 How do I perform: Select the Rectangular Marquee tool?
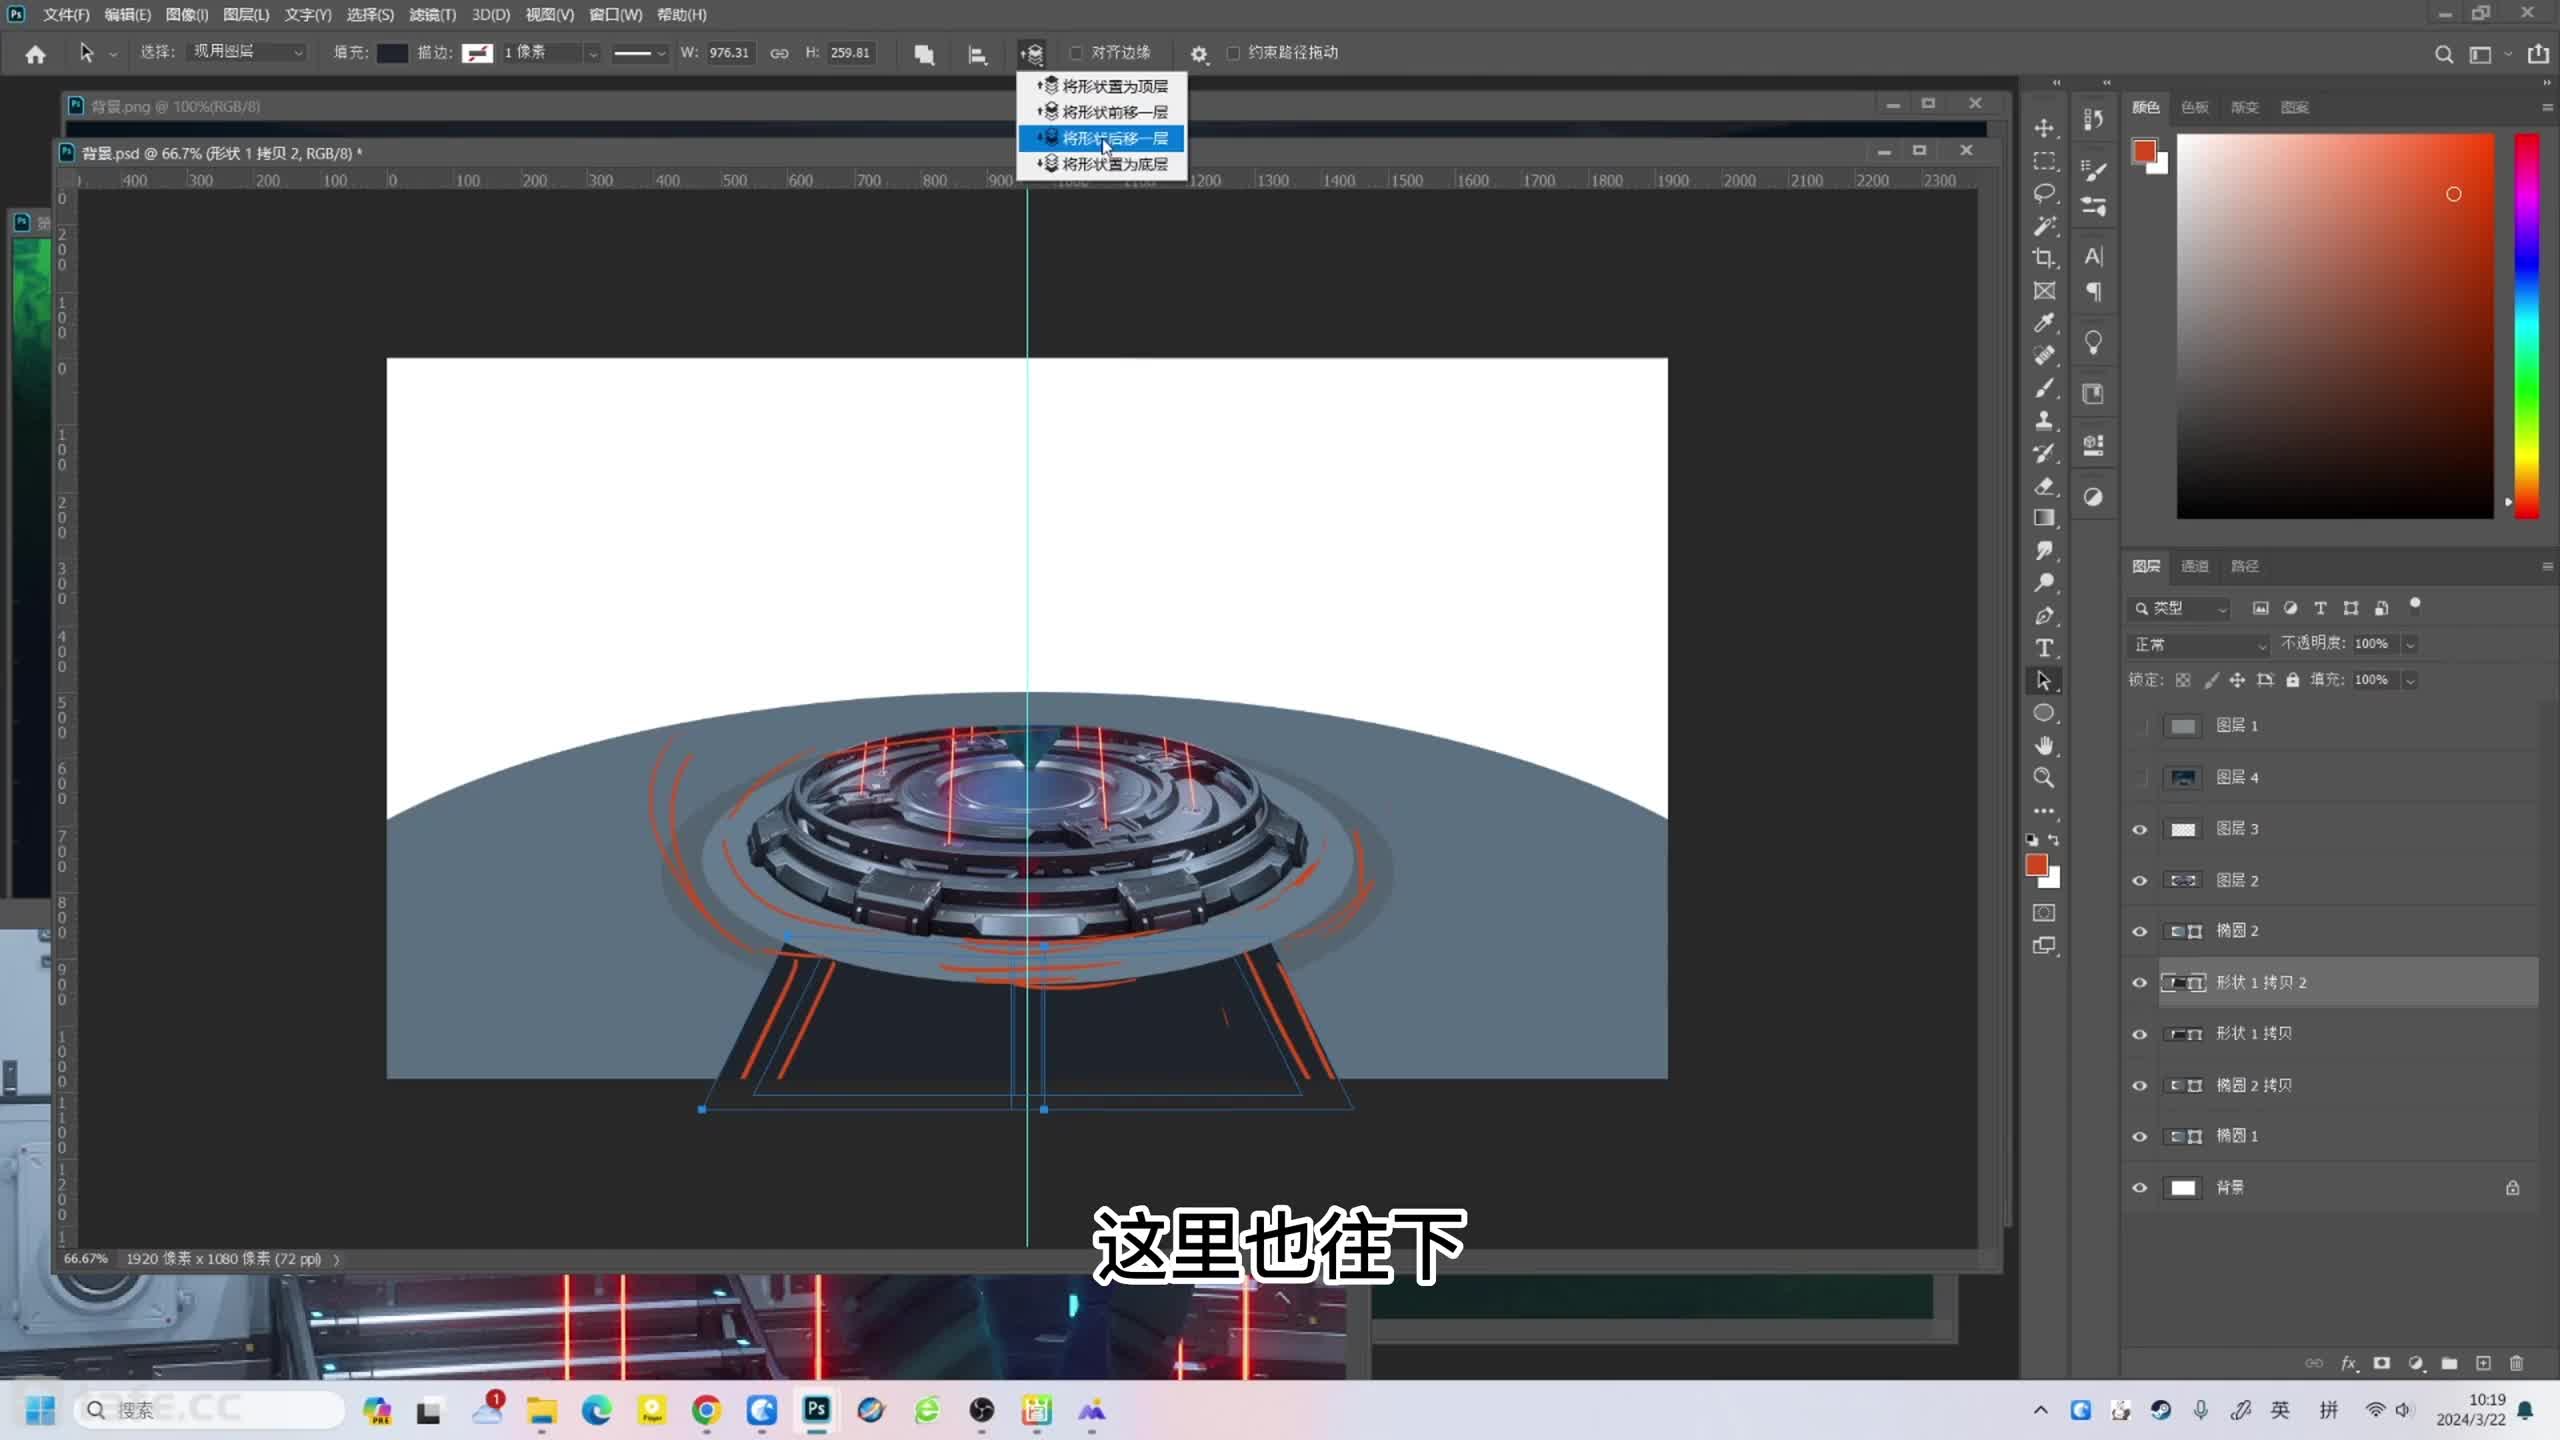pos(2044,161)
